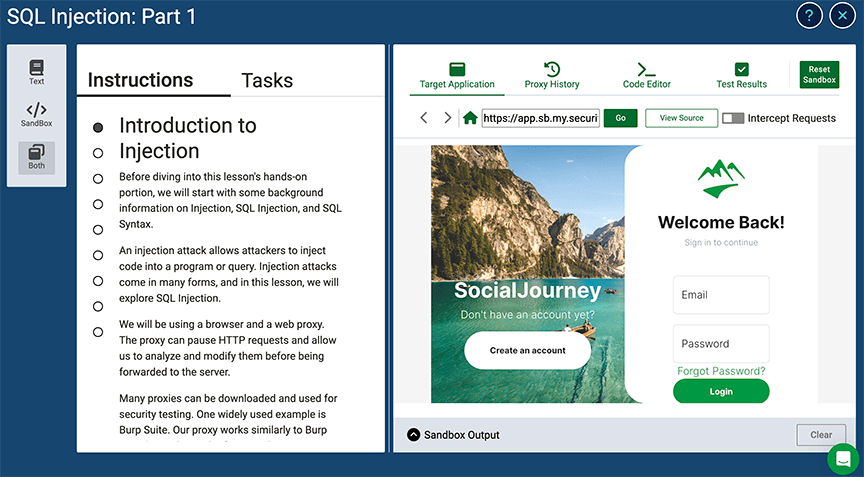Switch to SandBox view mode
Image resolution: width=864 pixels, height=477 pixels.
point(36,115)
